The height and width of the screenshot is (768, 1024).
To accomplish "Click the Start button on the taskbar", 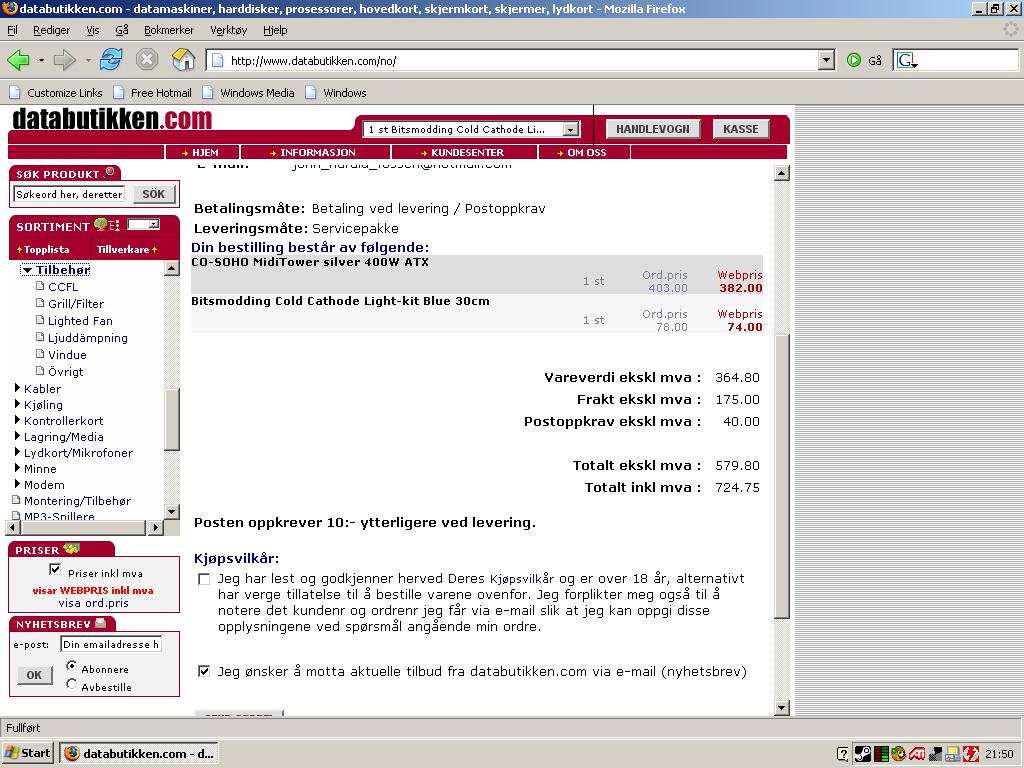I will click(x=28, y=753).
